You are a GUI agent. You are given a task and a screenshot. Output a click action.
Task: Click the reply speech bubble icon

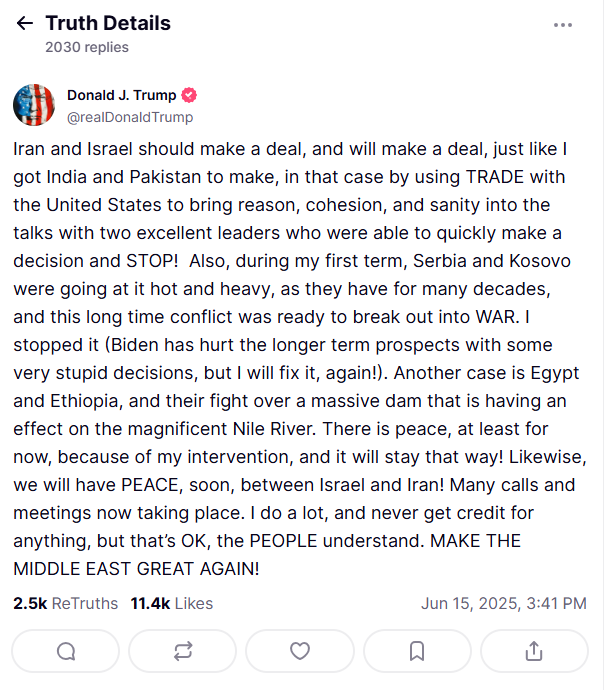66,651
